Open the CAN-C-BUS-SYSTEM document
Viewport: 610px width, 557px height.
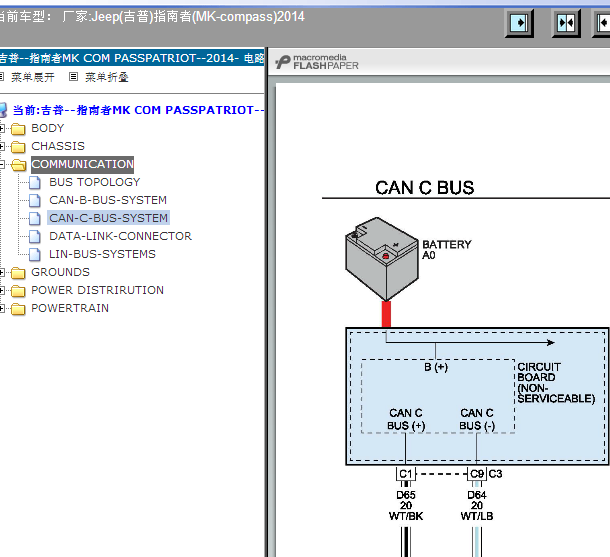coord(108,218)
